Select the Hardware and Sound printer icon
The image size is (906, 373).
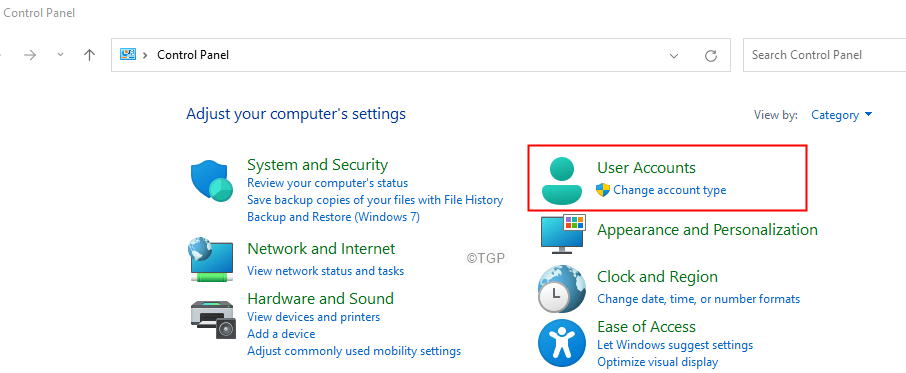pos(213,320)
